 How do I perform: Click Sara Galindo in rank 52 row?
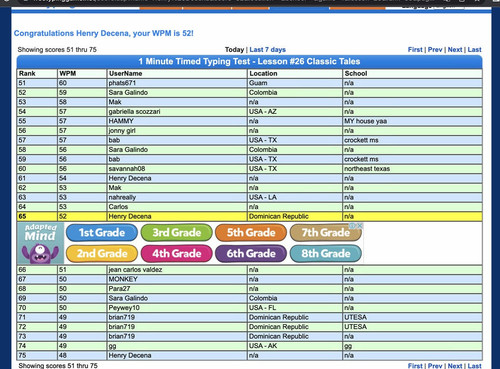click(x=128, y=93)
